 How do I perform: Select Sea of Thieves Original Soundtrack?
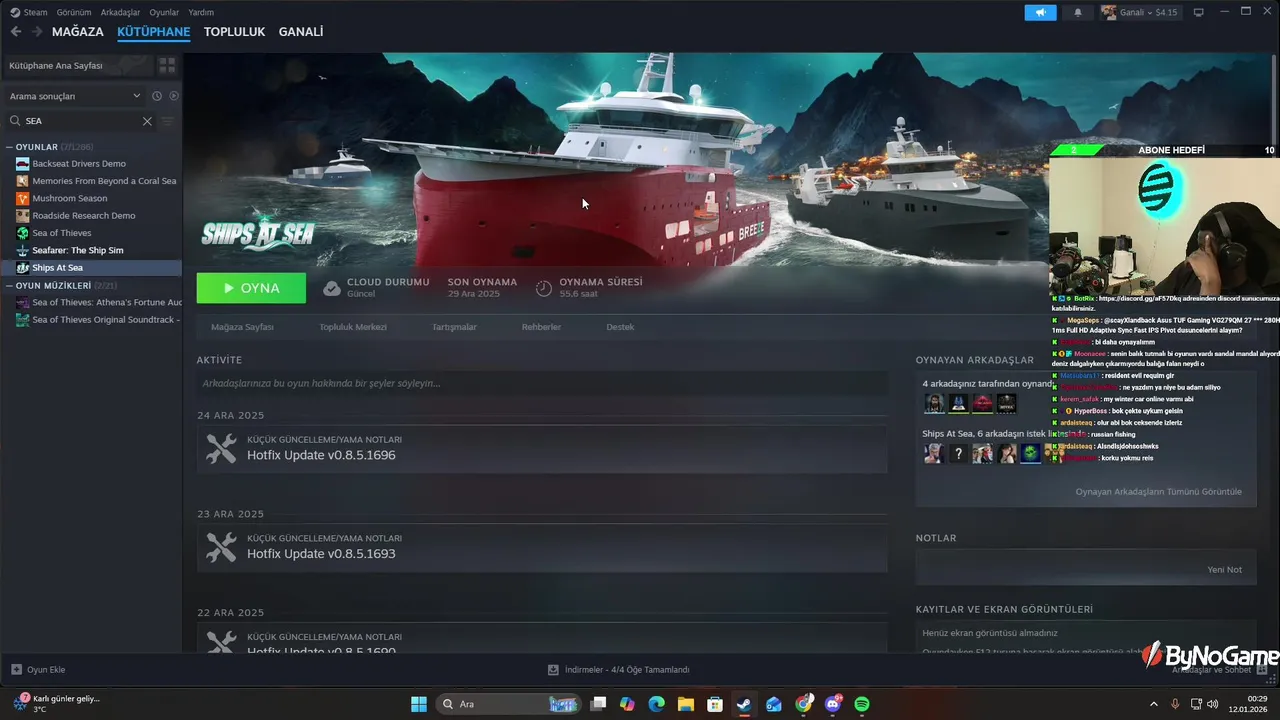[x=91, y=320]
